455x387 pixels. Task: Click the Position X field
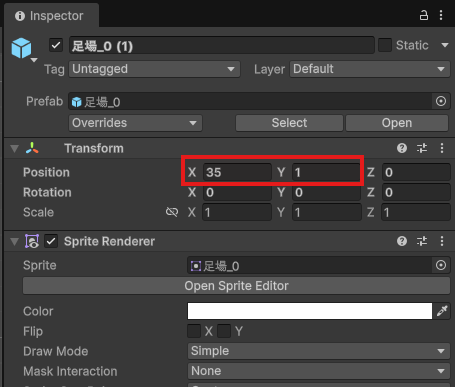point(237,172)
